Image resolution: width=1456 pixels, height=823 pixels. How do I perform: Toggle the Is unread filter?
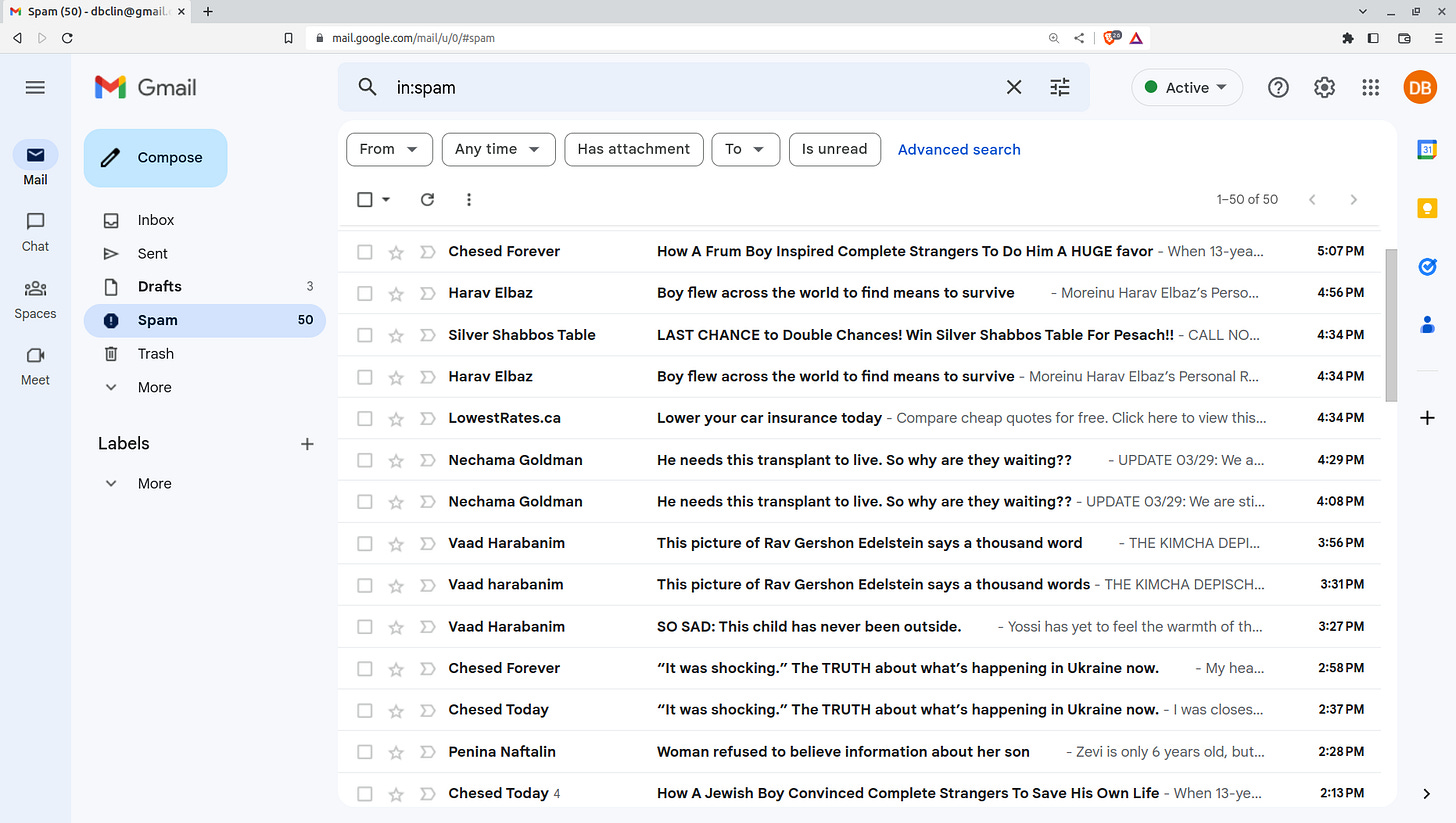835,149
